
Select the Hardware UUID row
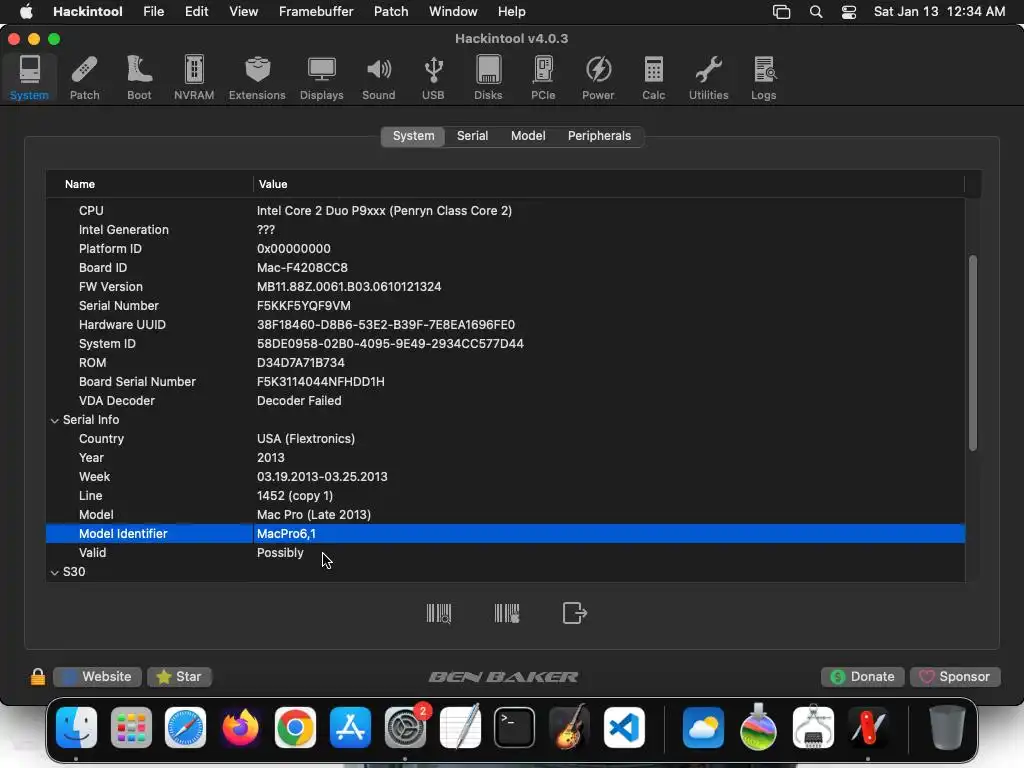505,325
